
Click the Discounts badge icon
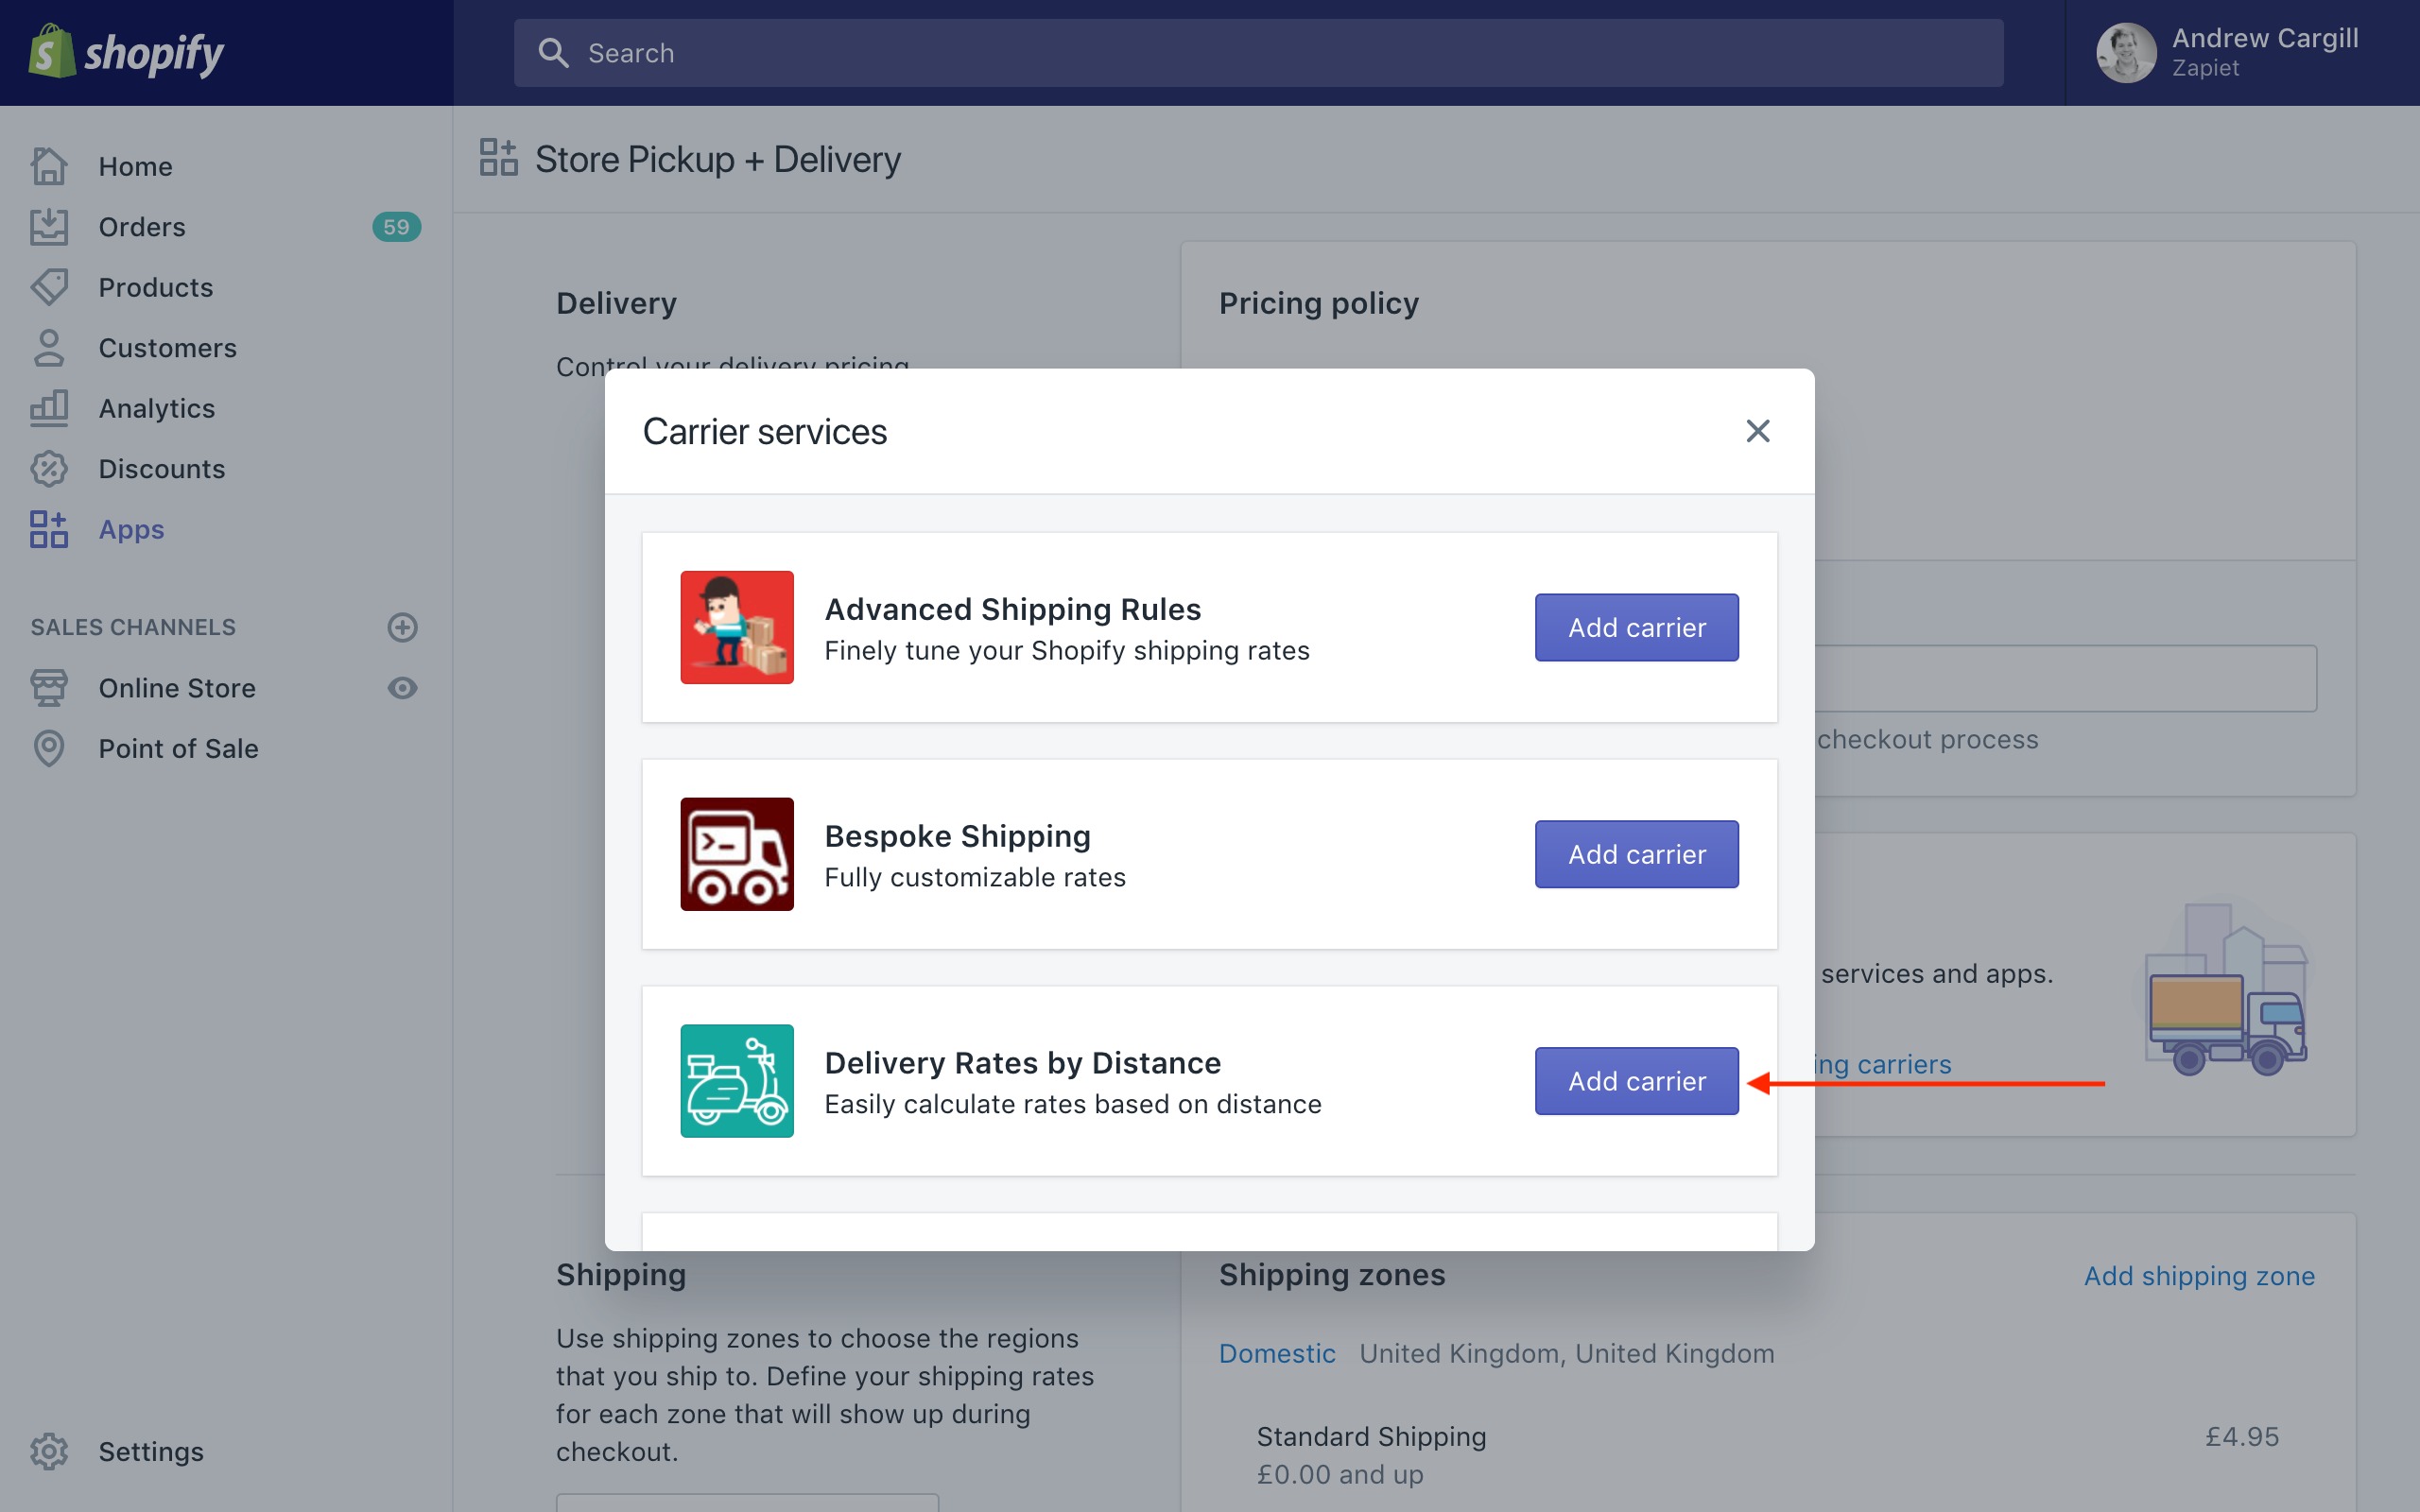[49, 469]
